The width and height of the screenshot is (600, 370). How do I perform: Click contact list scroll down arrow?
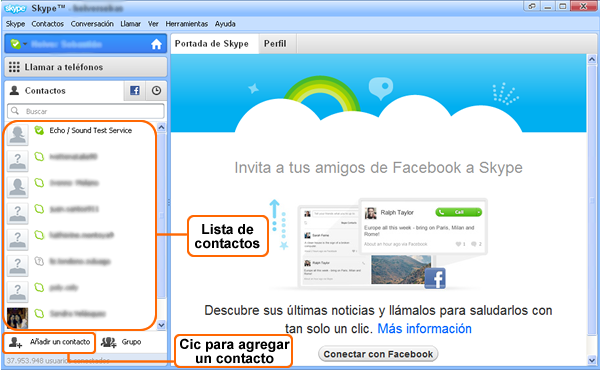[161, 325]
